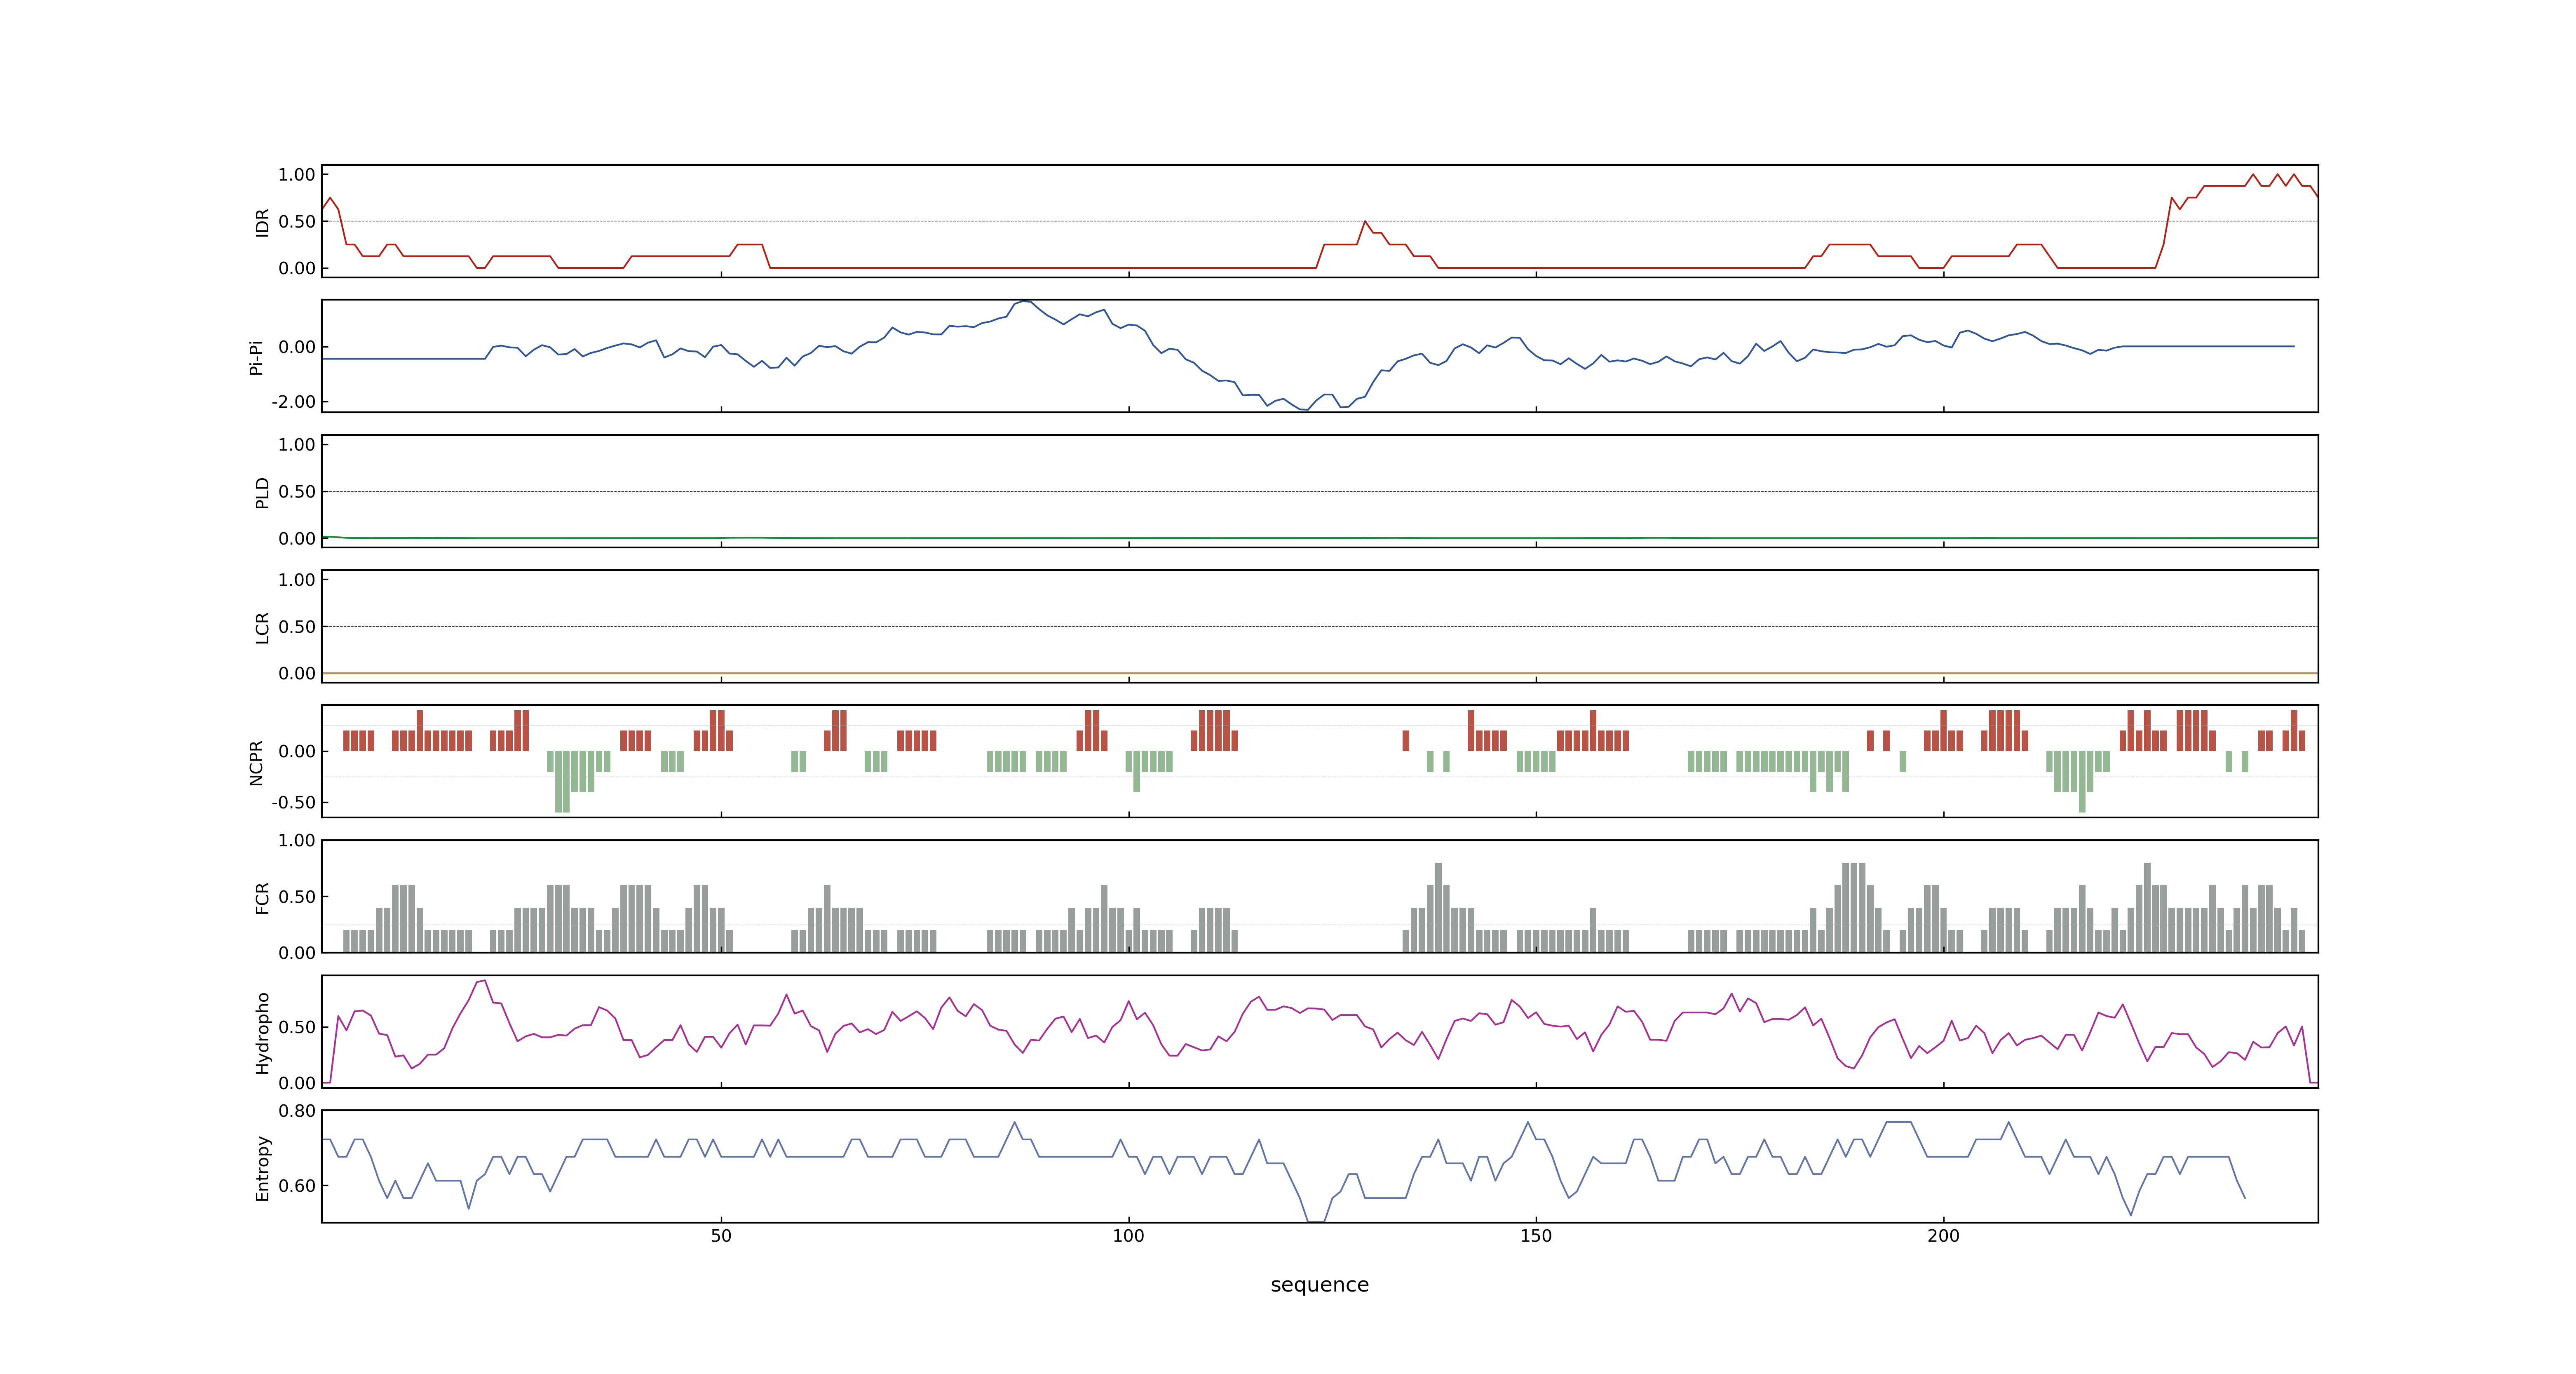The image size is (2576, 1374).
Task: Click the 1.00 tick on IDR axis
Action: pyautogui.click(x=297, y=175)
